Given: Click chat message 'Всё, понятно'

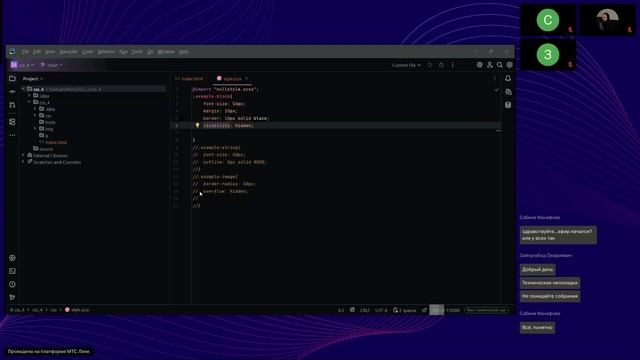Looking at the screenshot, I should [x=537, y=327].
